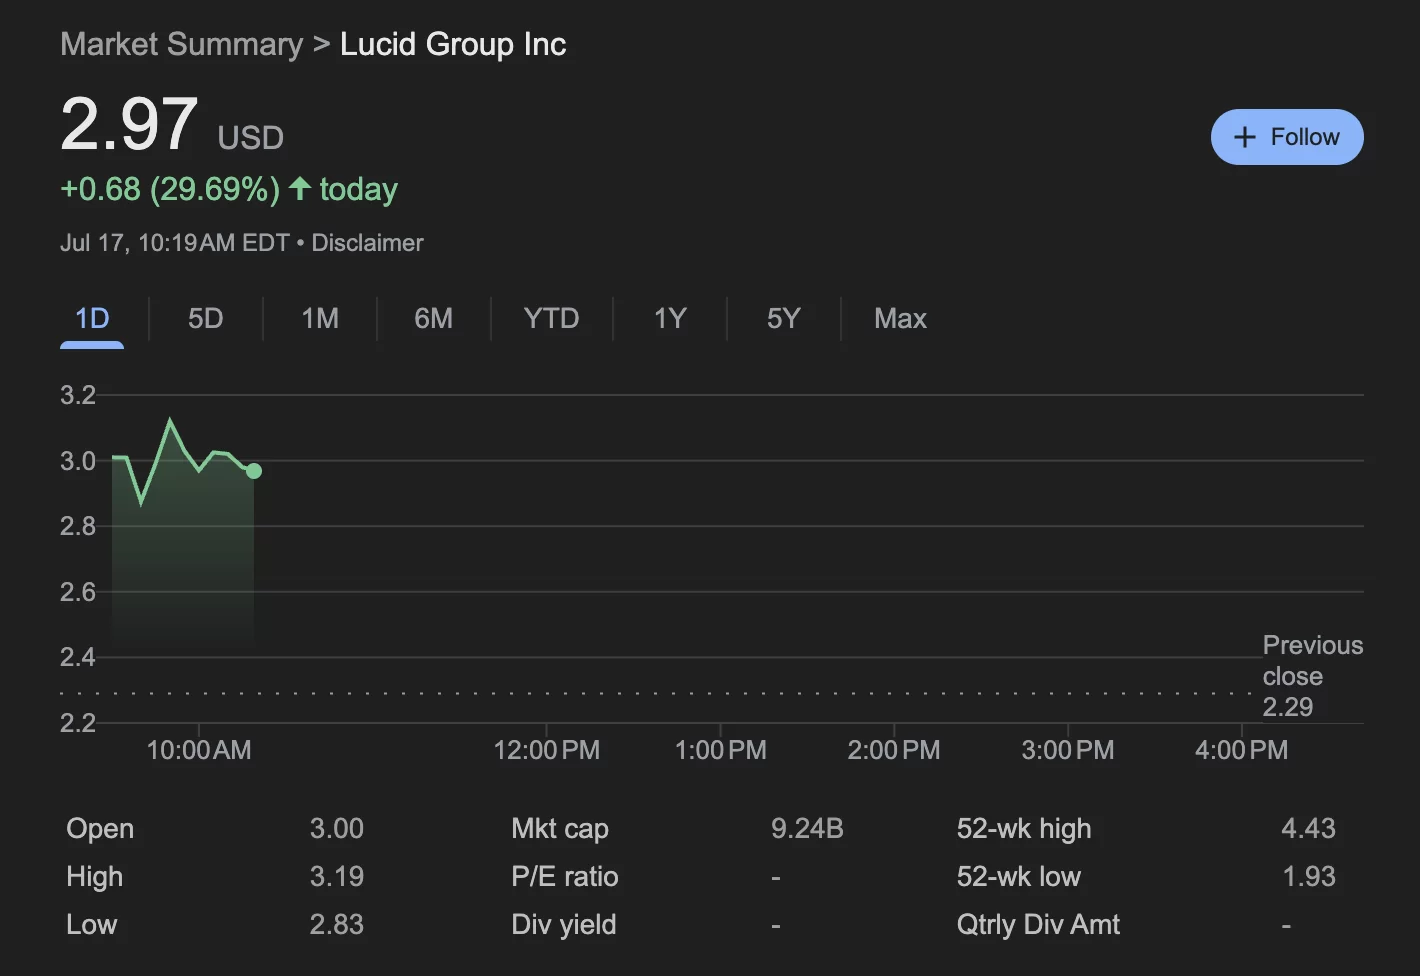Open the Disclaimer link

367,243
